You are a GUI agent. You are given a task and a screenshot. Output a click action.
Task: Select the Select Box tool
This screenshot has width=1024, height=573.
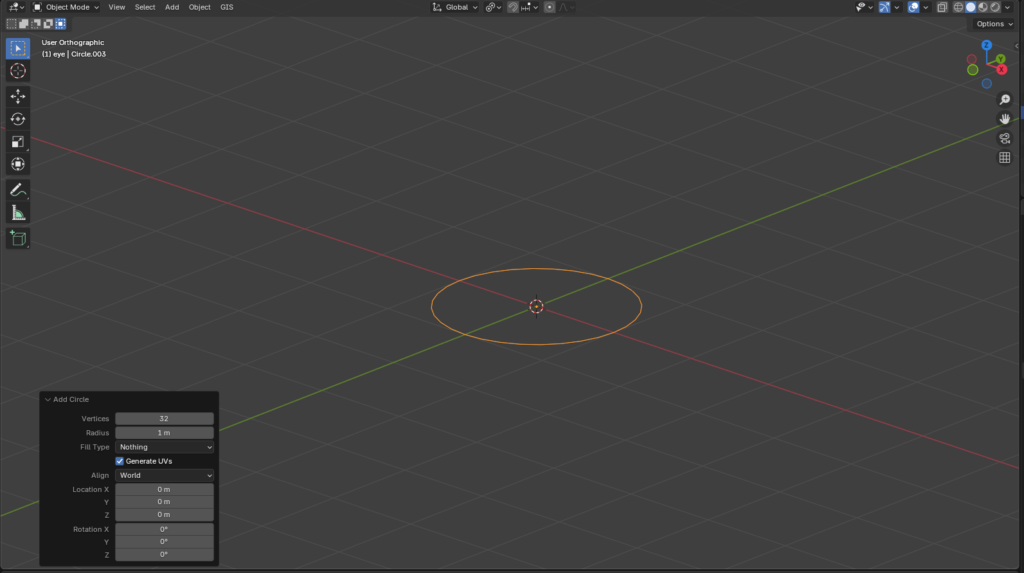pyautogui.click(x=18, y=48)
